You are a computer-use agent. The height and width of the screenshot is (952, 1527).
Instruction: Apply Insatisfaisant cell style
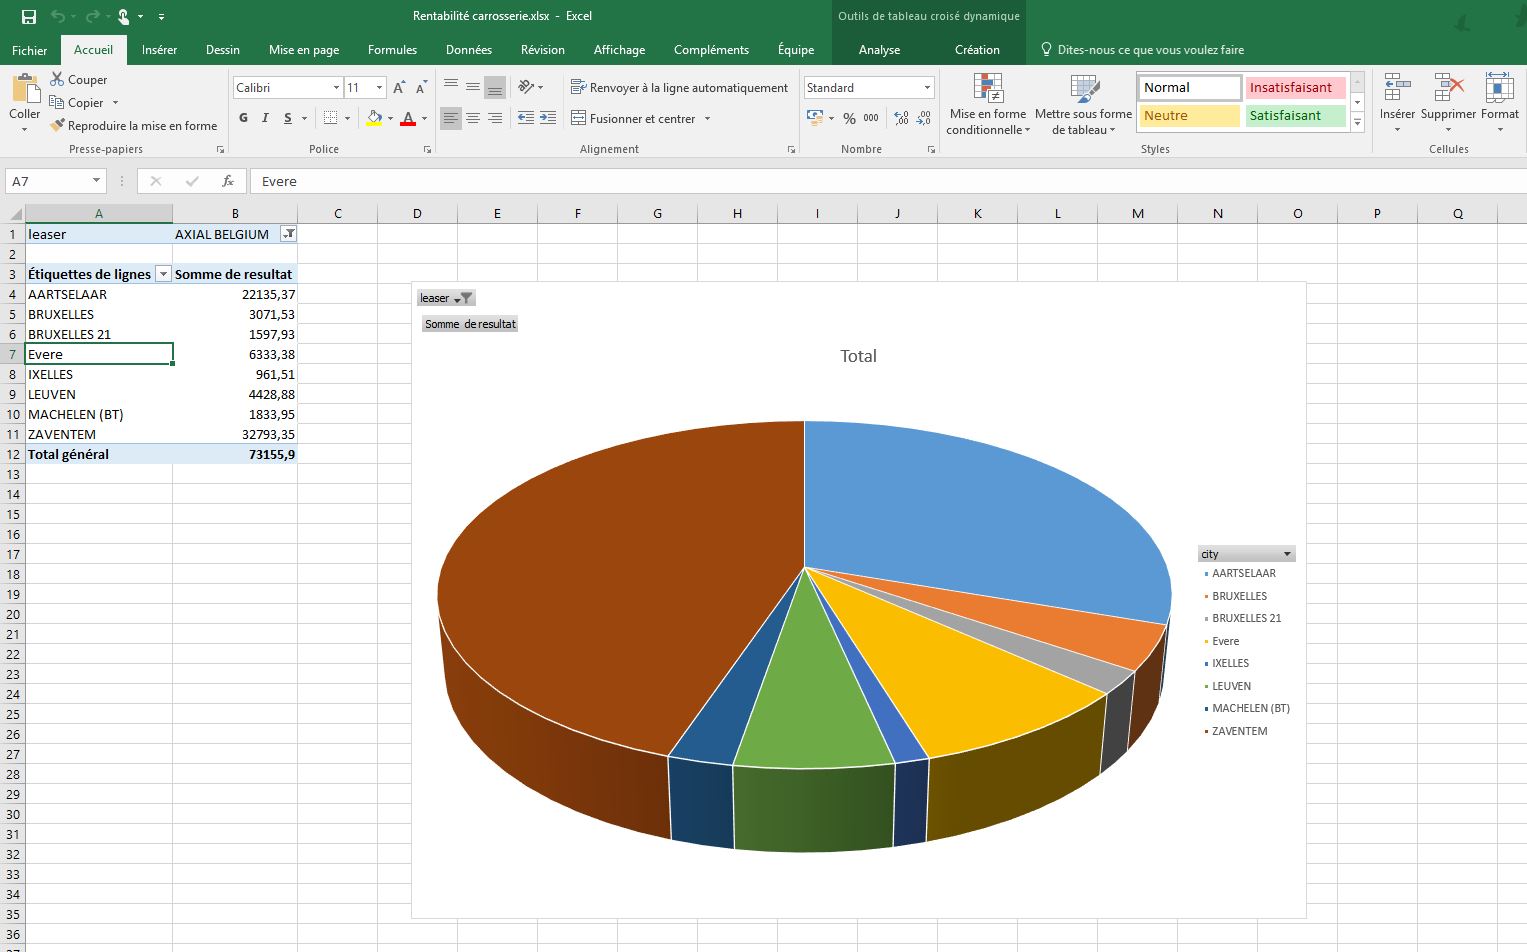(x=1296, y=87)
